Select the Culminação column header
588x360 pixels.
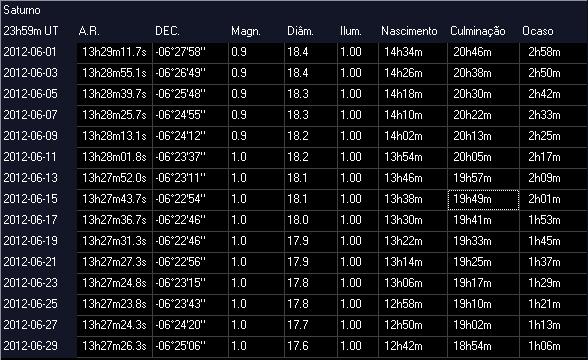coord(478,31)
